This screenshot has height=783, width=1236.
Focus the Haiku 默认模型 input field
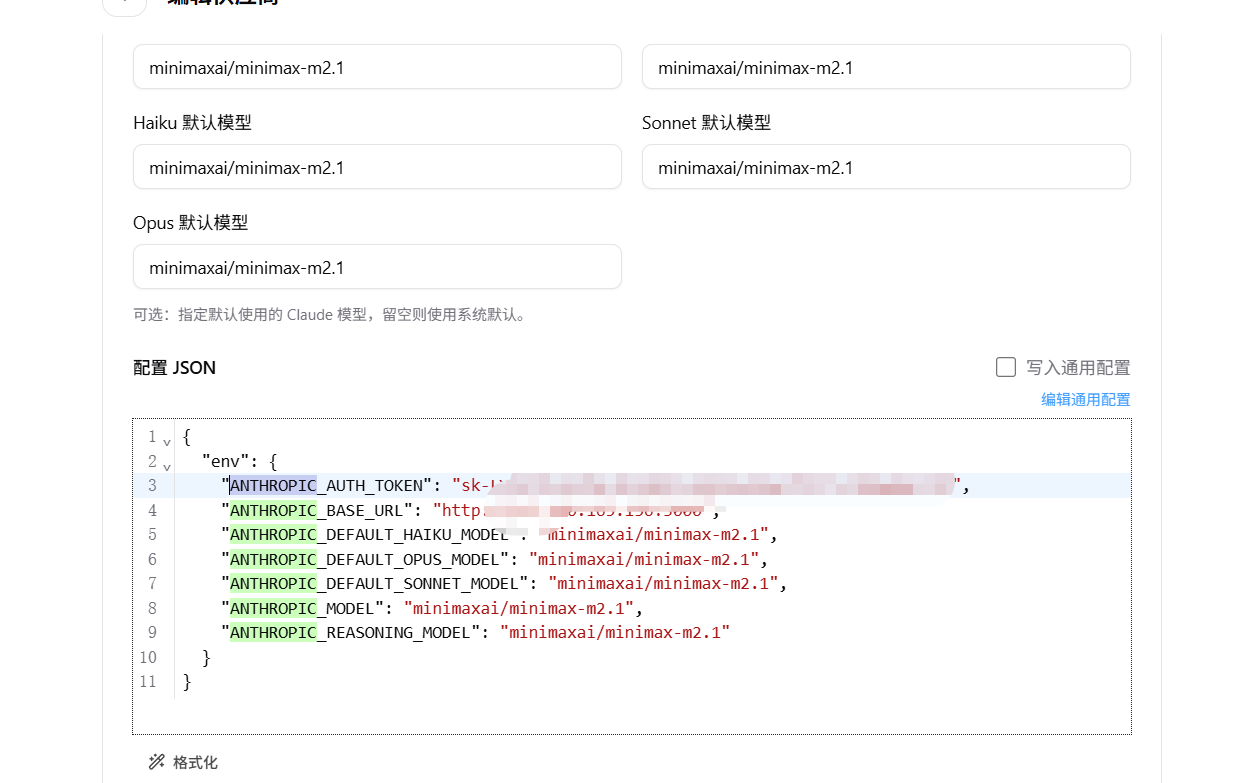click(x=377, y=167)
